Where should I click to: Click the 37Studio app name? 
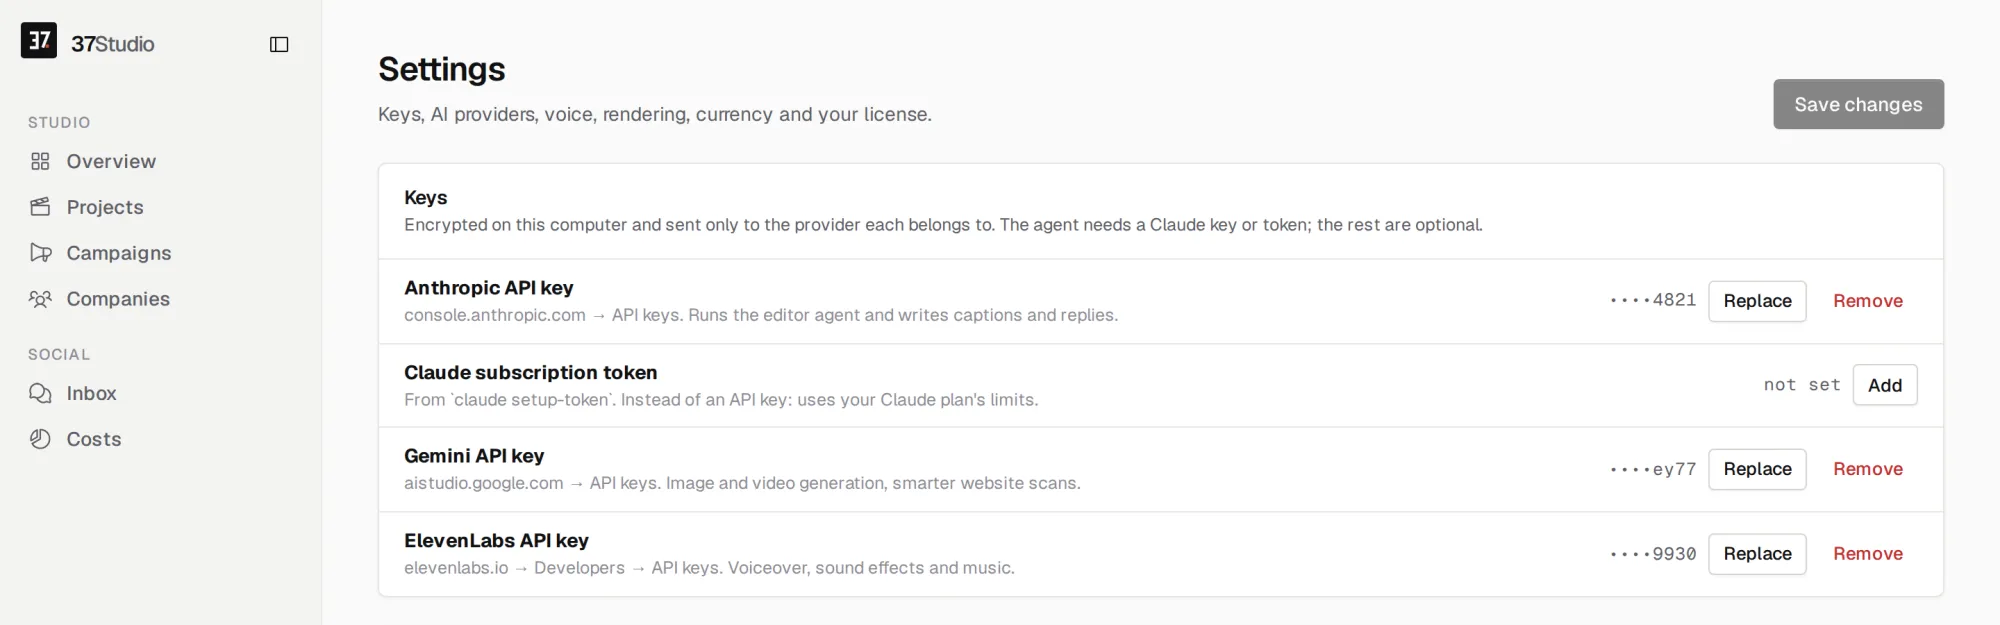click(x=113, y=44)
